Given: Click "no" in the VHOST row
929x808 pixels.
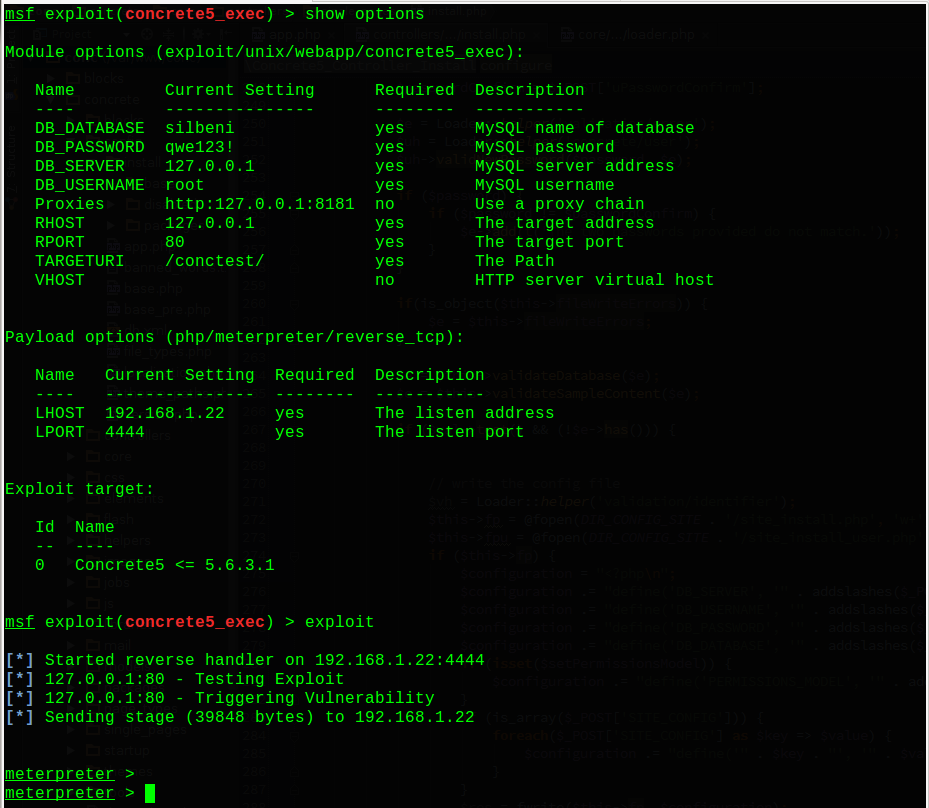Looking at the screenshot, I should 385,280.
